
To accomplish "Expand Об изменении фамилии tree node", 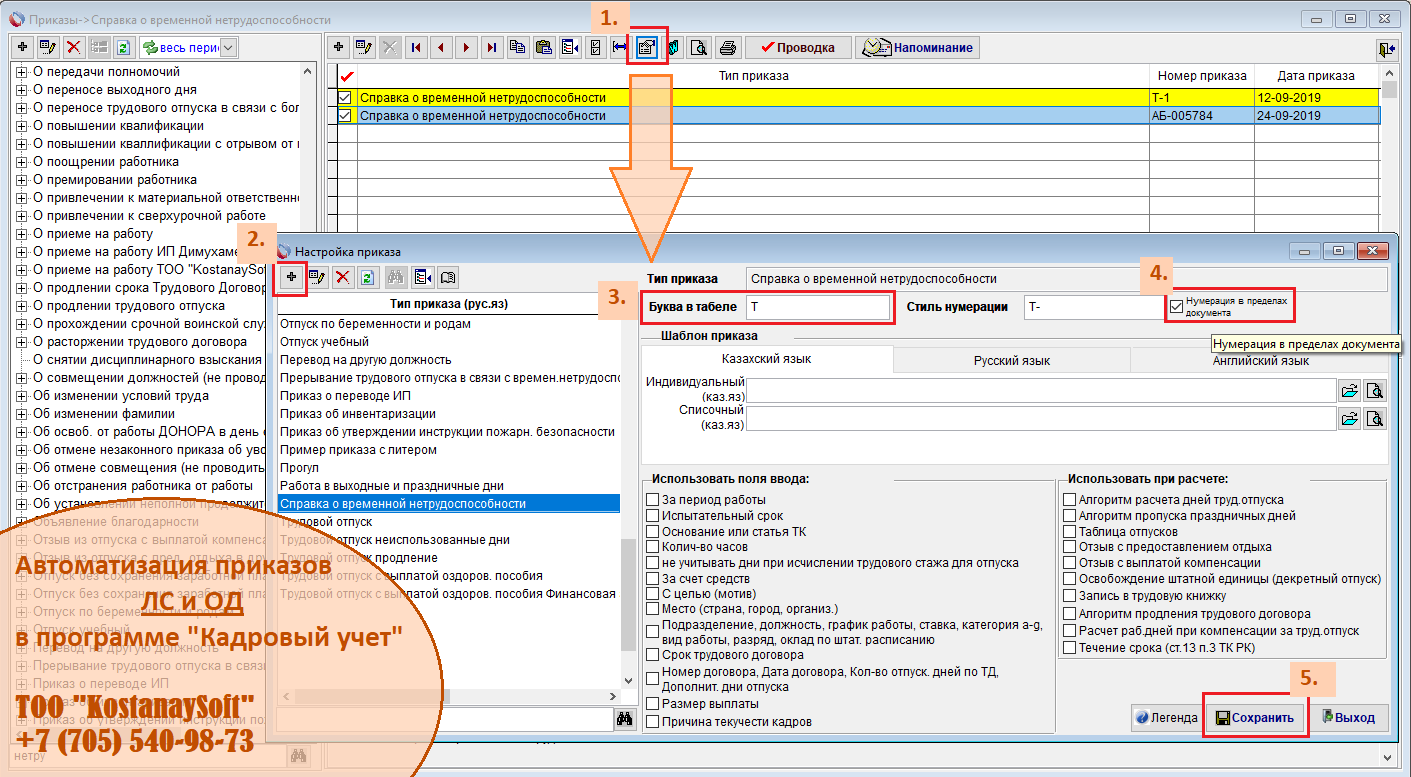I will [21, 414].
